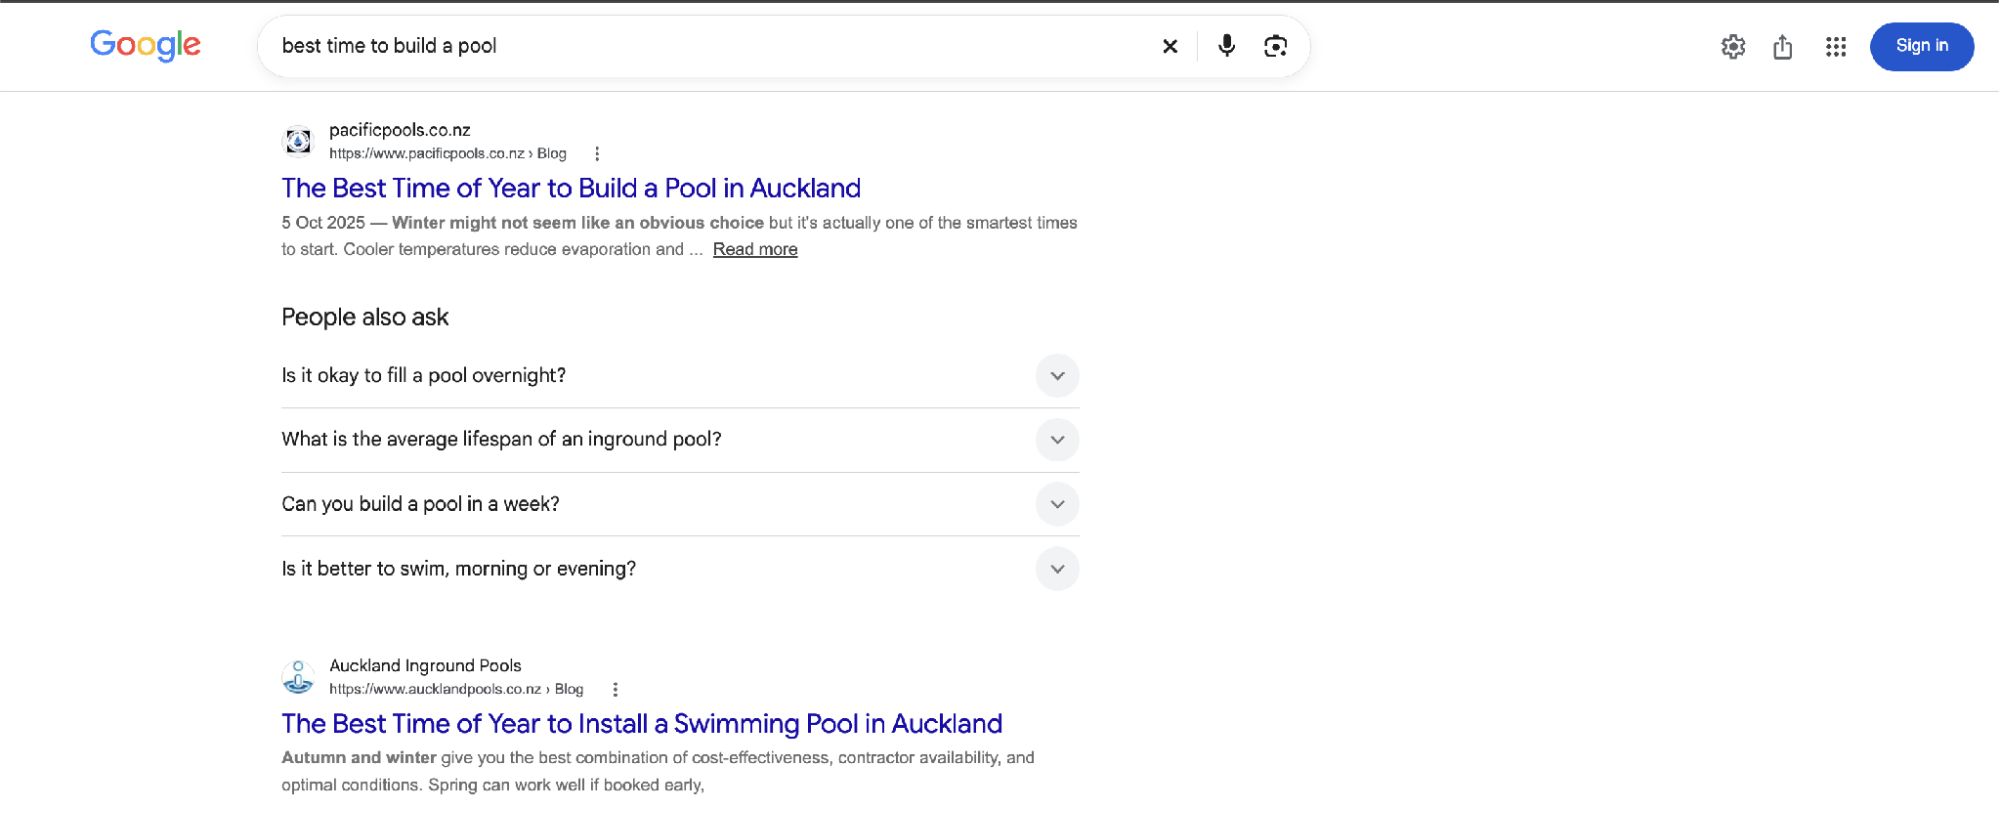
Task: Expand 'Is it better to swim, morning or evening?'
Action: [x=680, y=568]
